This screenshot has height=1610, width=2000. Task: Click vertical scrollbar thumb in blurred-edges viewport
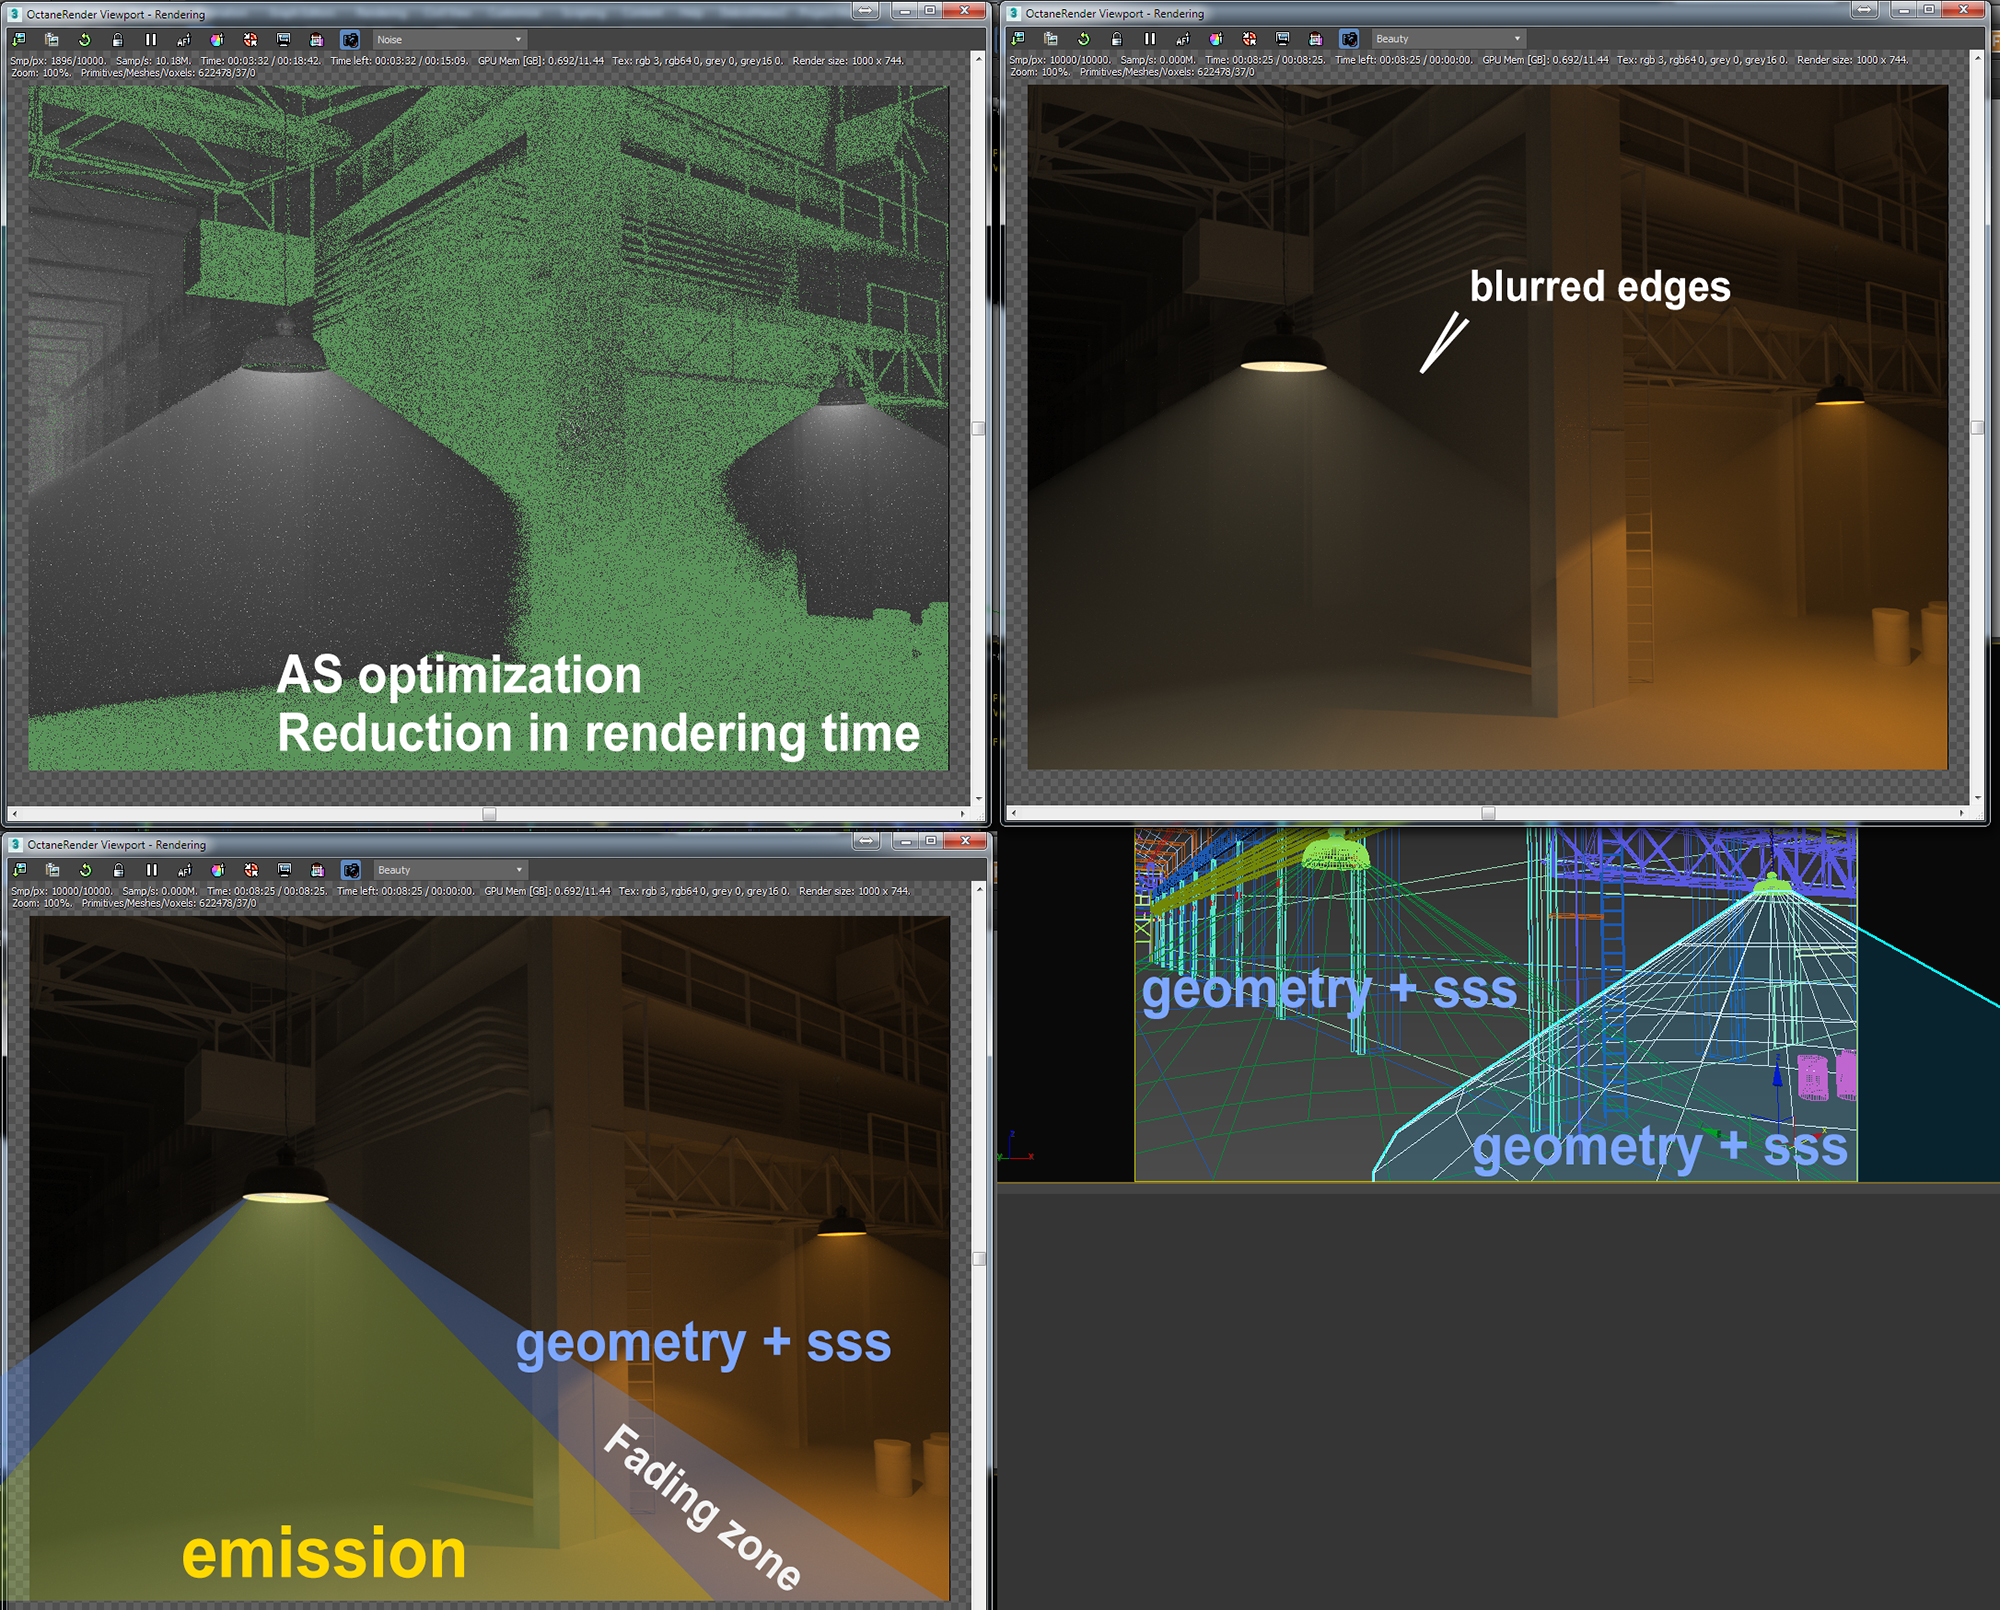(1977, 427)
